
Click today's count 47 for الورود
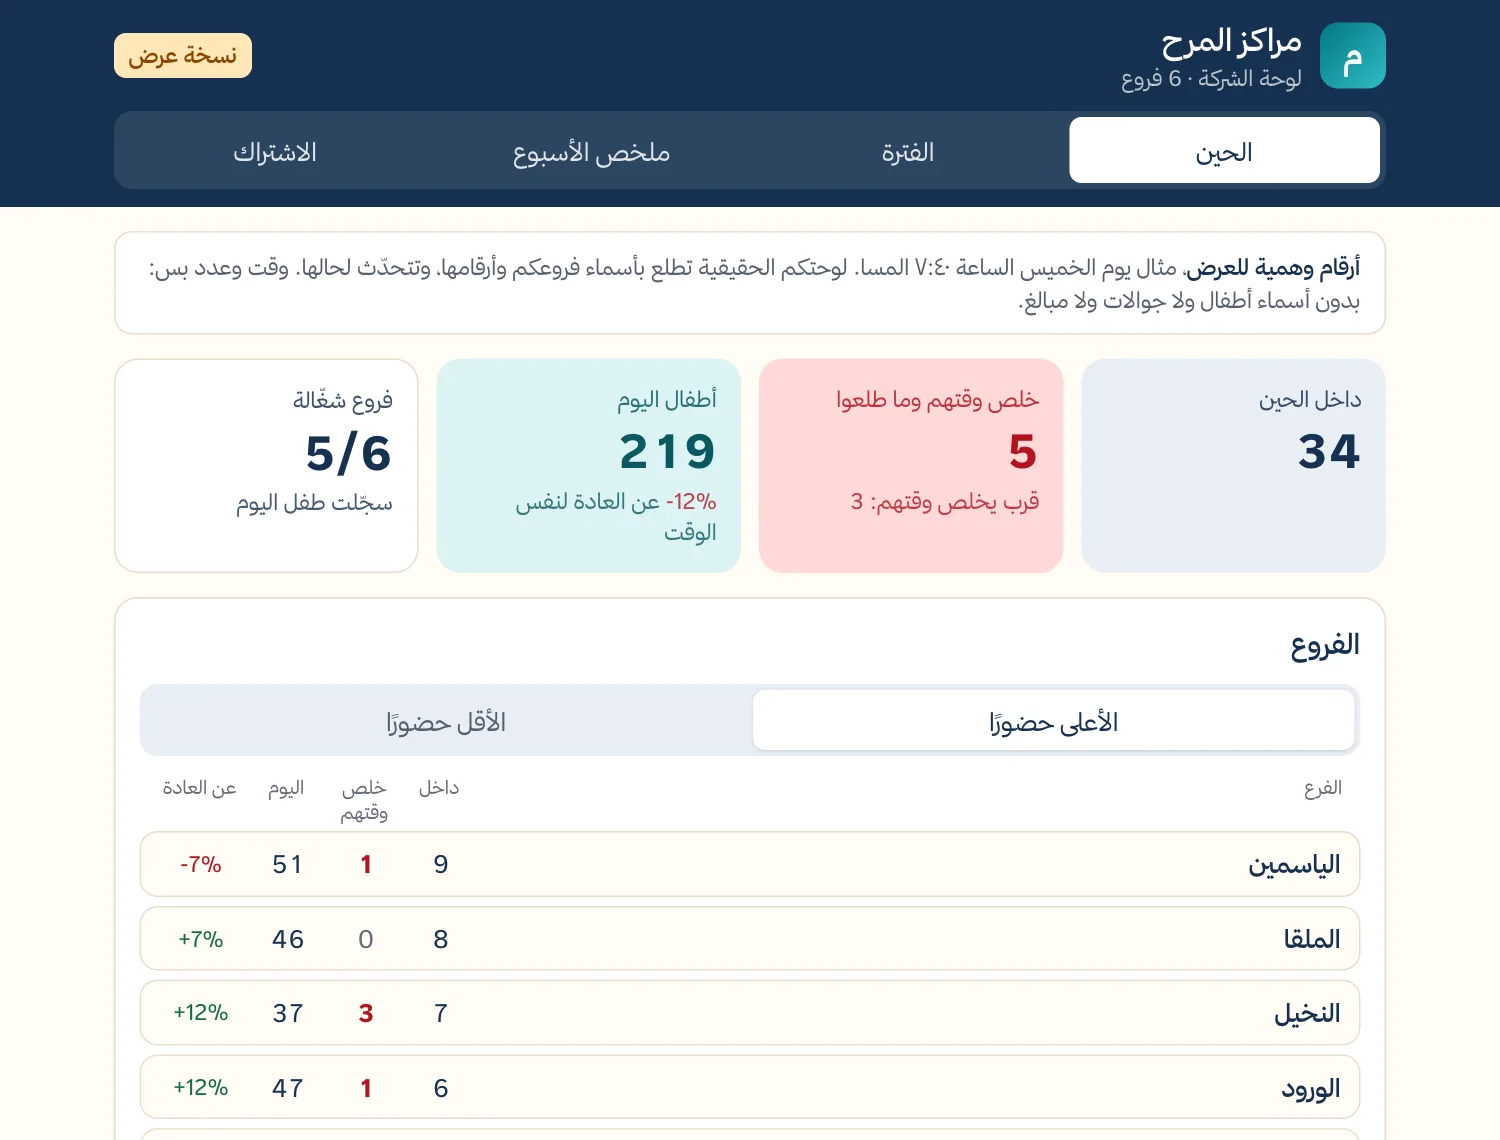[x=288, y=1088]
